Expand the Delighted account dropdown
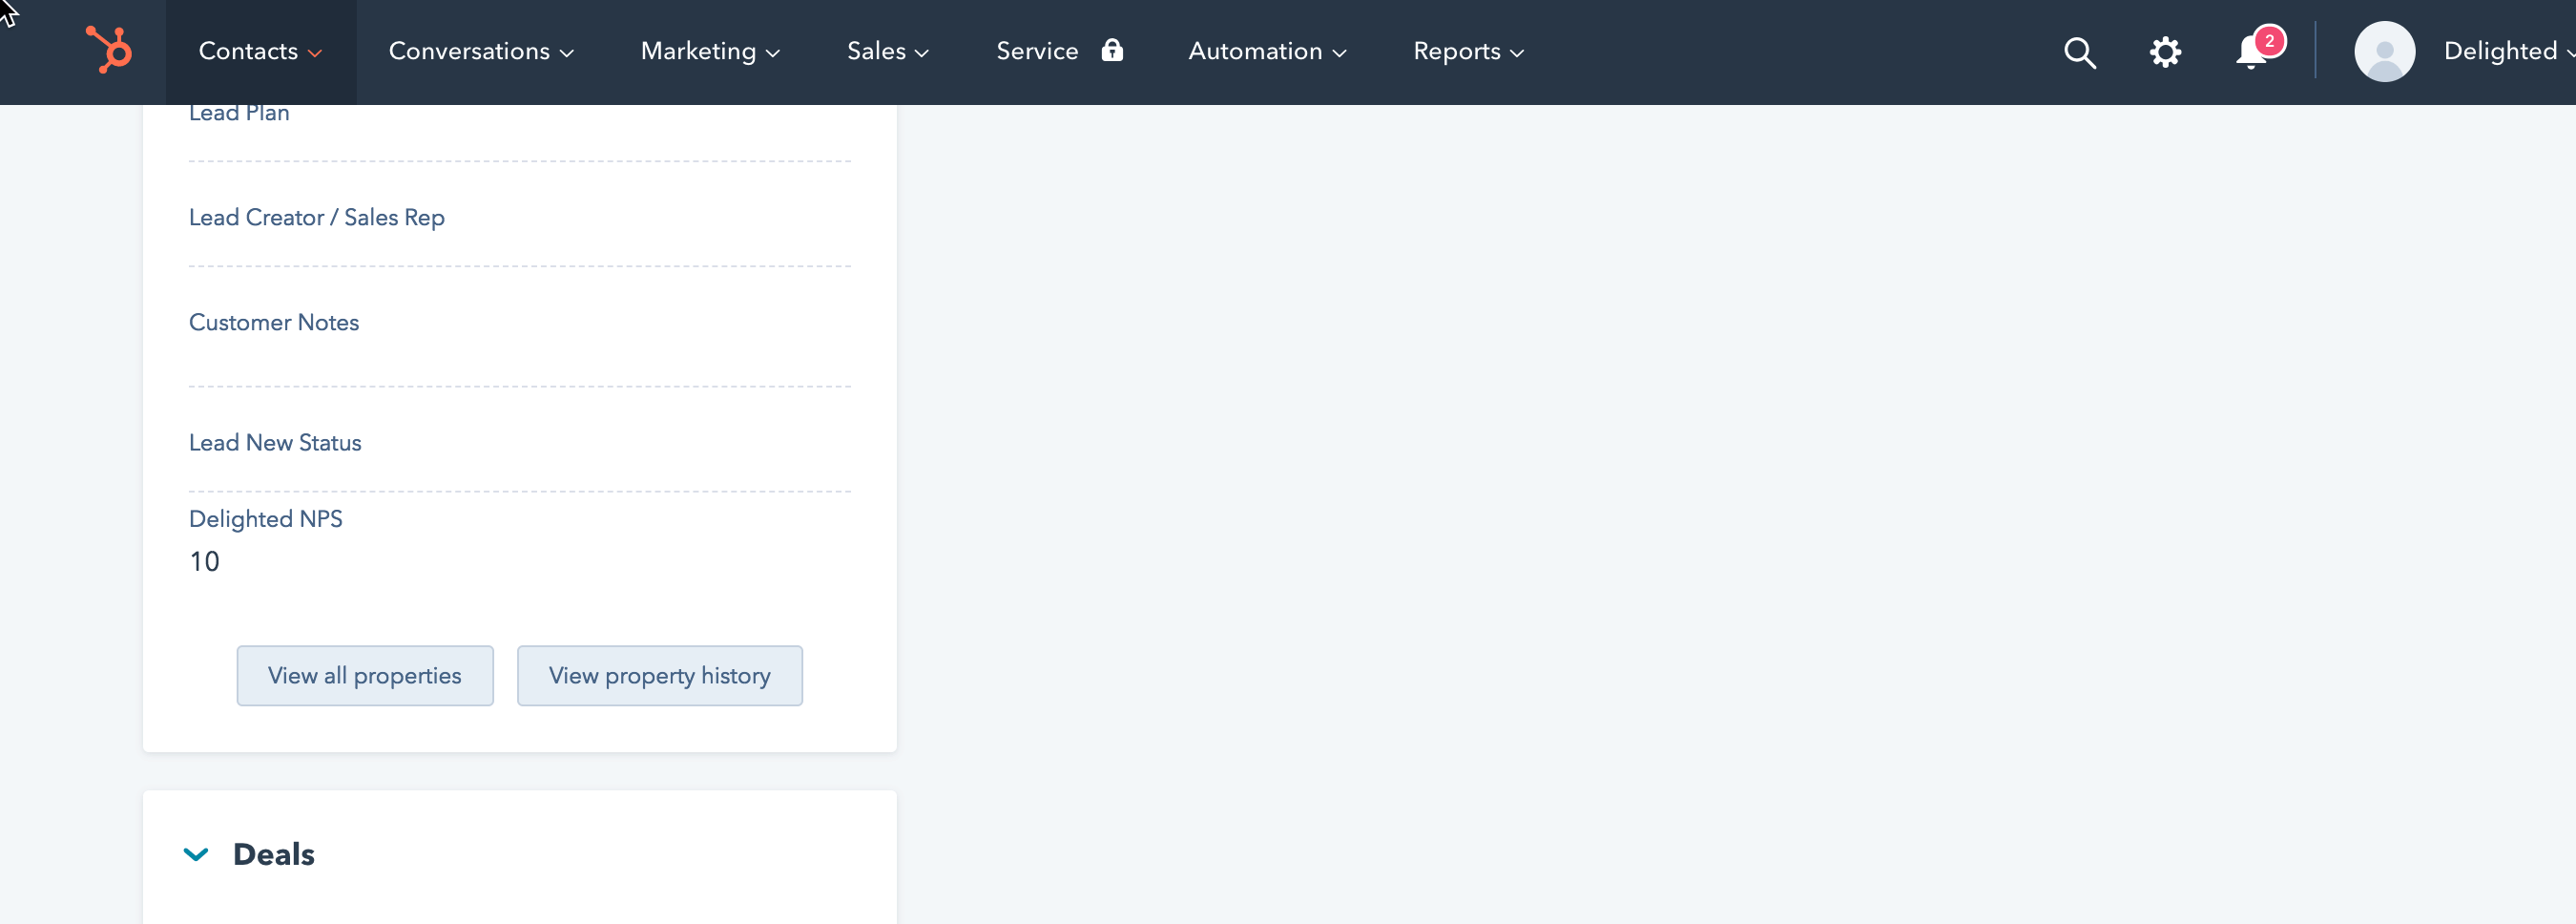Image resolution: width=2576 pixels, height=924 pixels. pos(2508,52)
